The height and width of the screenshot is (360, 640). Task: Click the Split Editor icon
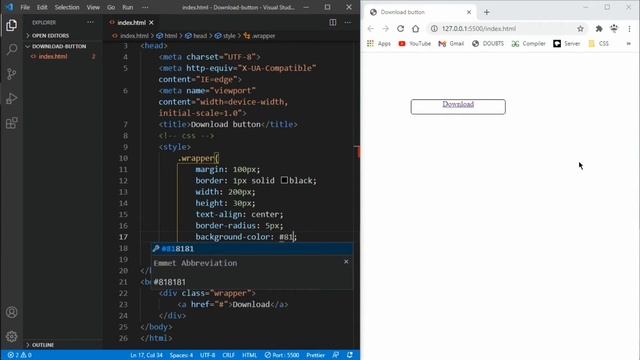pyautogui.click(x=333, y=22)
